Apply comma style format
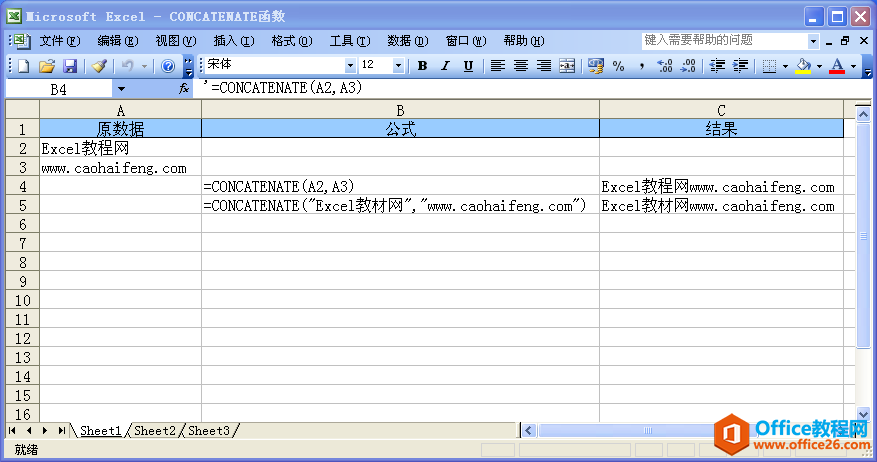The width and height of the screenshot is (877, 462). tap(642, 66)
